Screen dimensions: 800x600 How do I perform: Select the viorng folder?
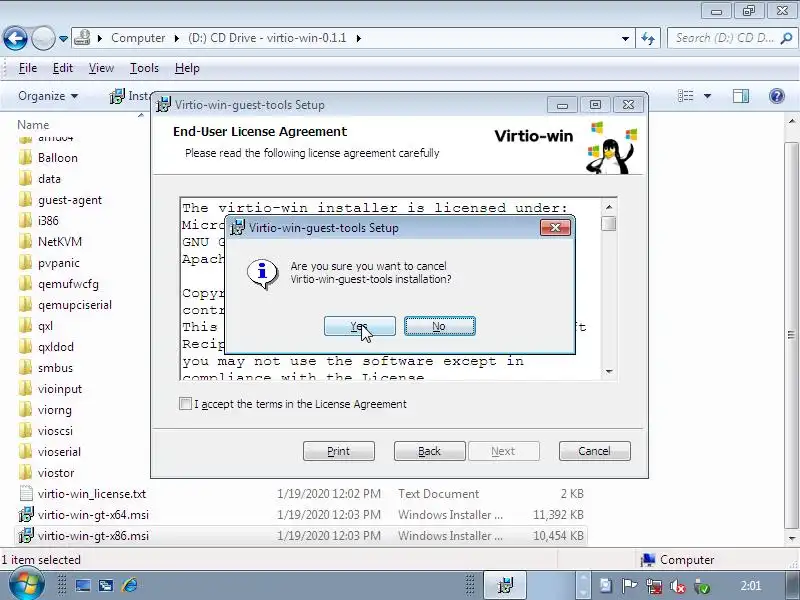click(55, 410)
